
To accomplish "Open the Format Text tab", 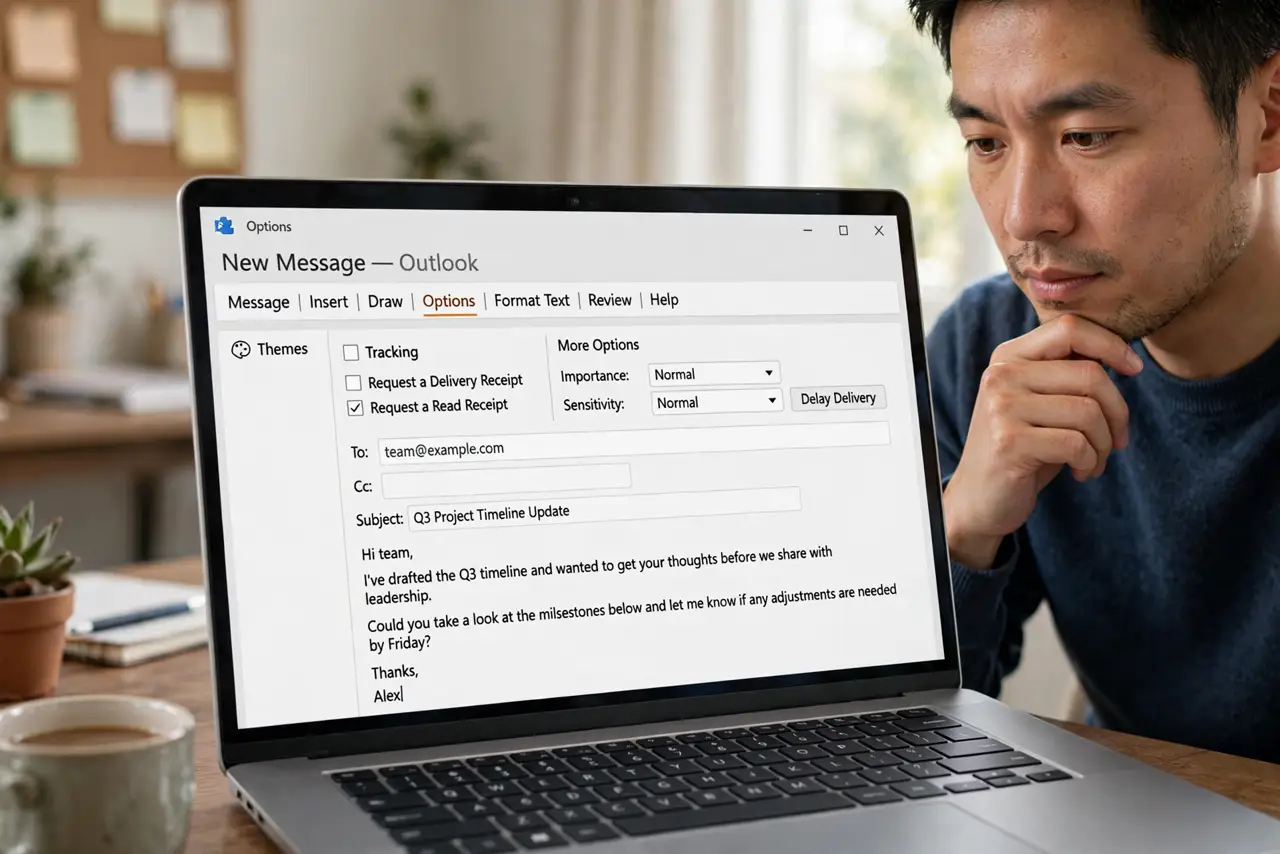I will click(x=532, y=300).
